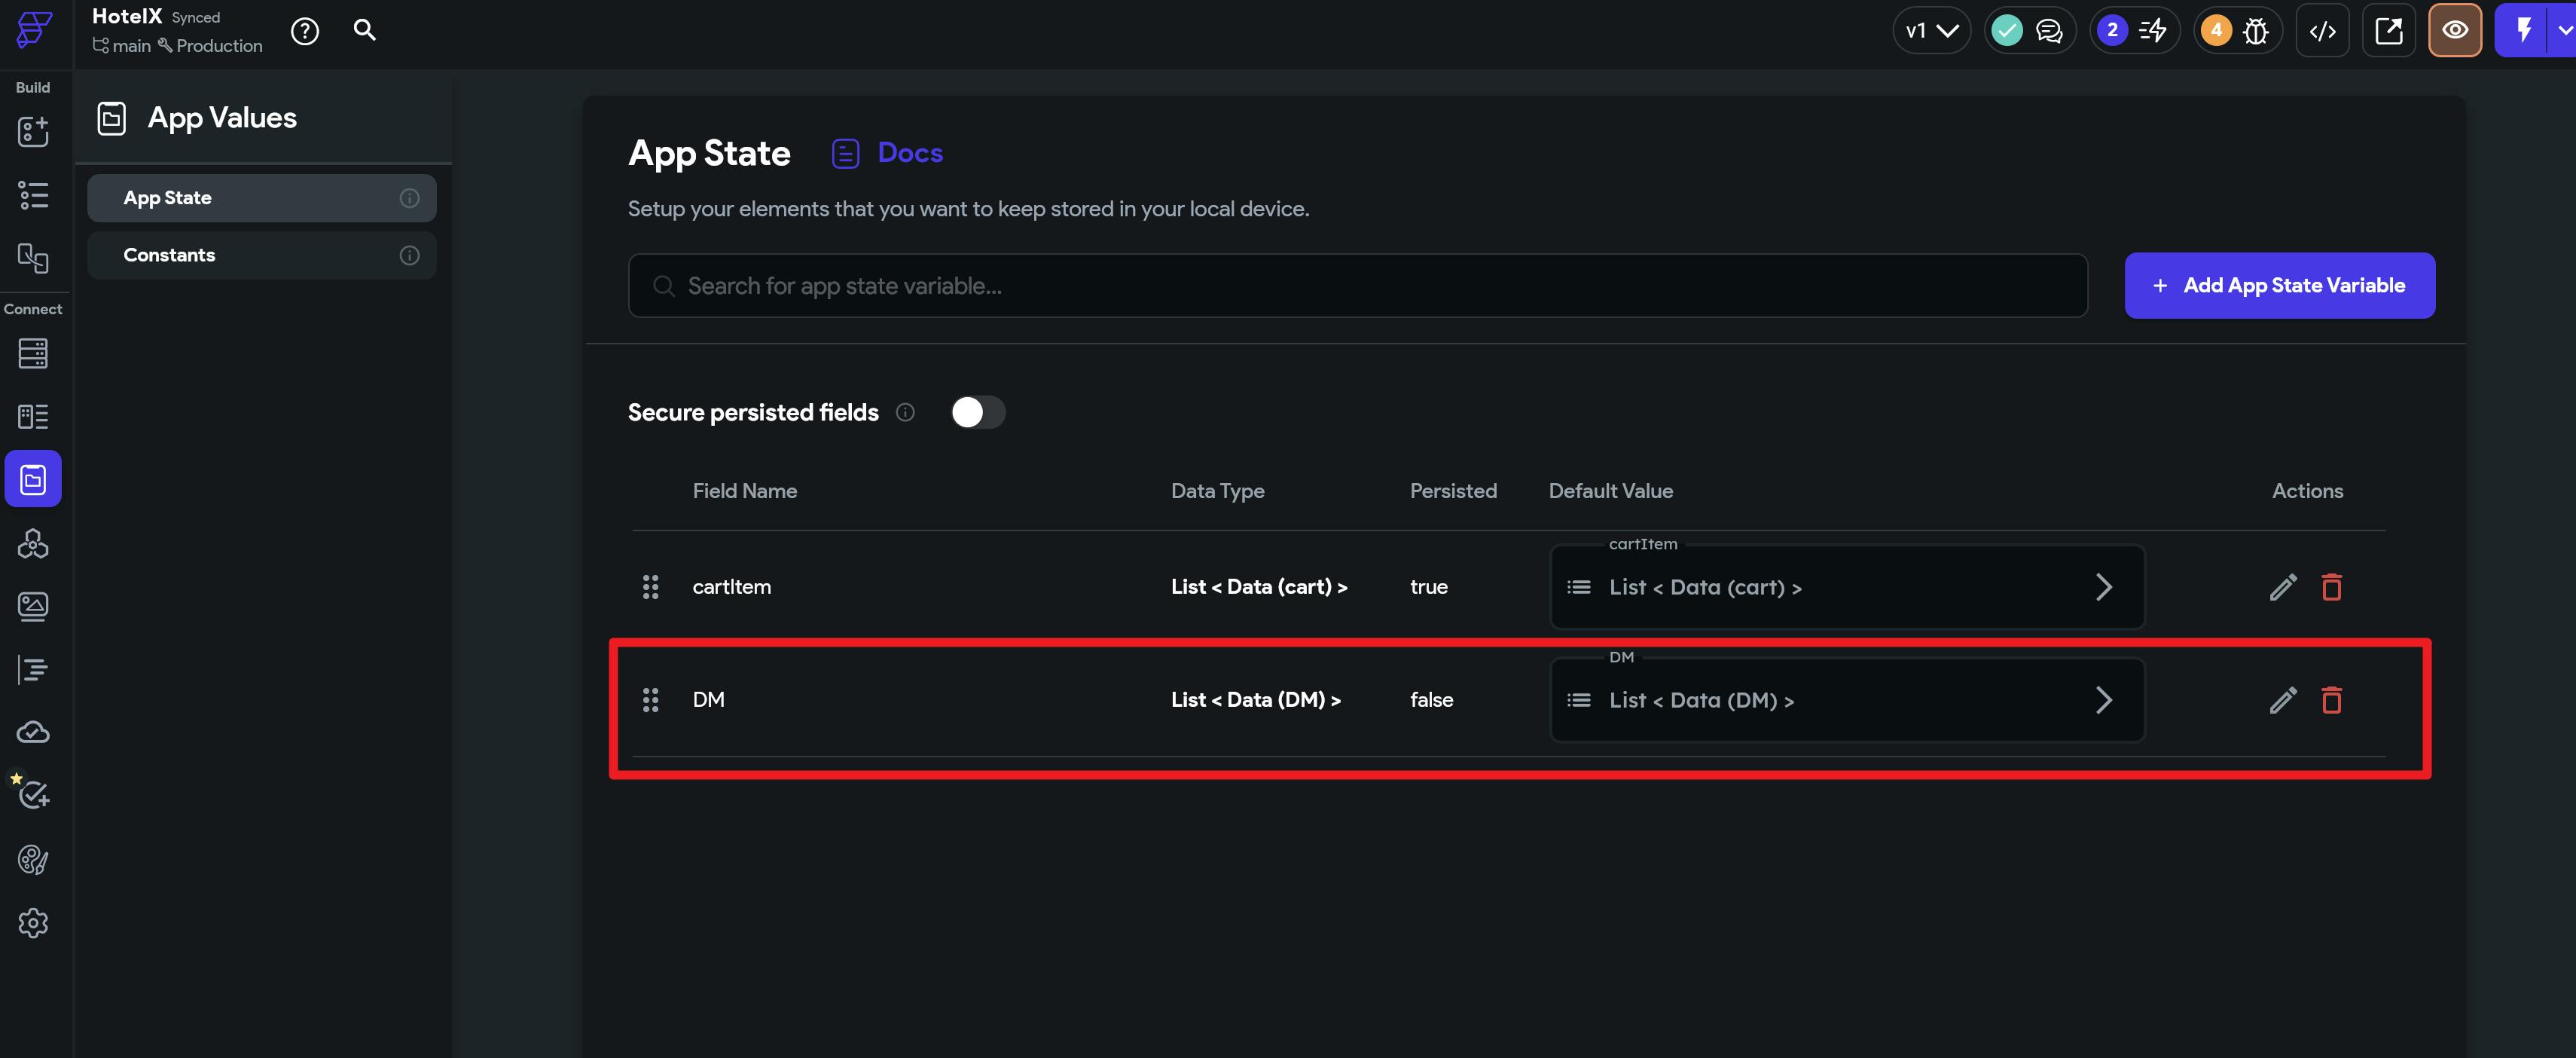Image resolution: width=2576 pixels, height=1058 pixels.
Task: Open the Storyboard icon in sidebar
Action: pyautogui.click(x=33, y=258)
